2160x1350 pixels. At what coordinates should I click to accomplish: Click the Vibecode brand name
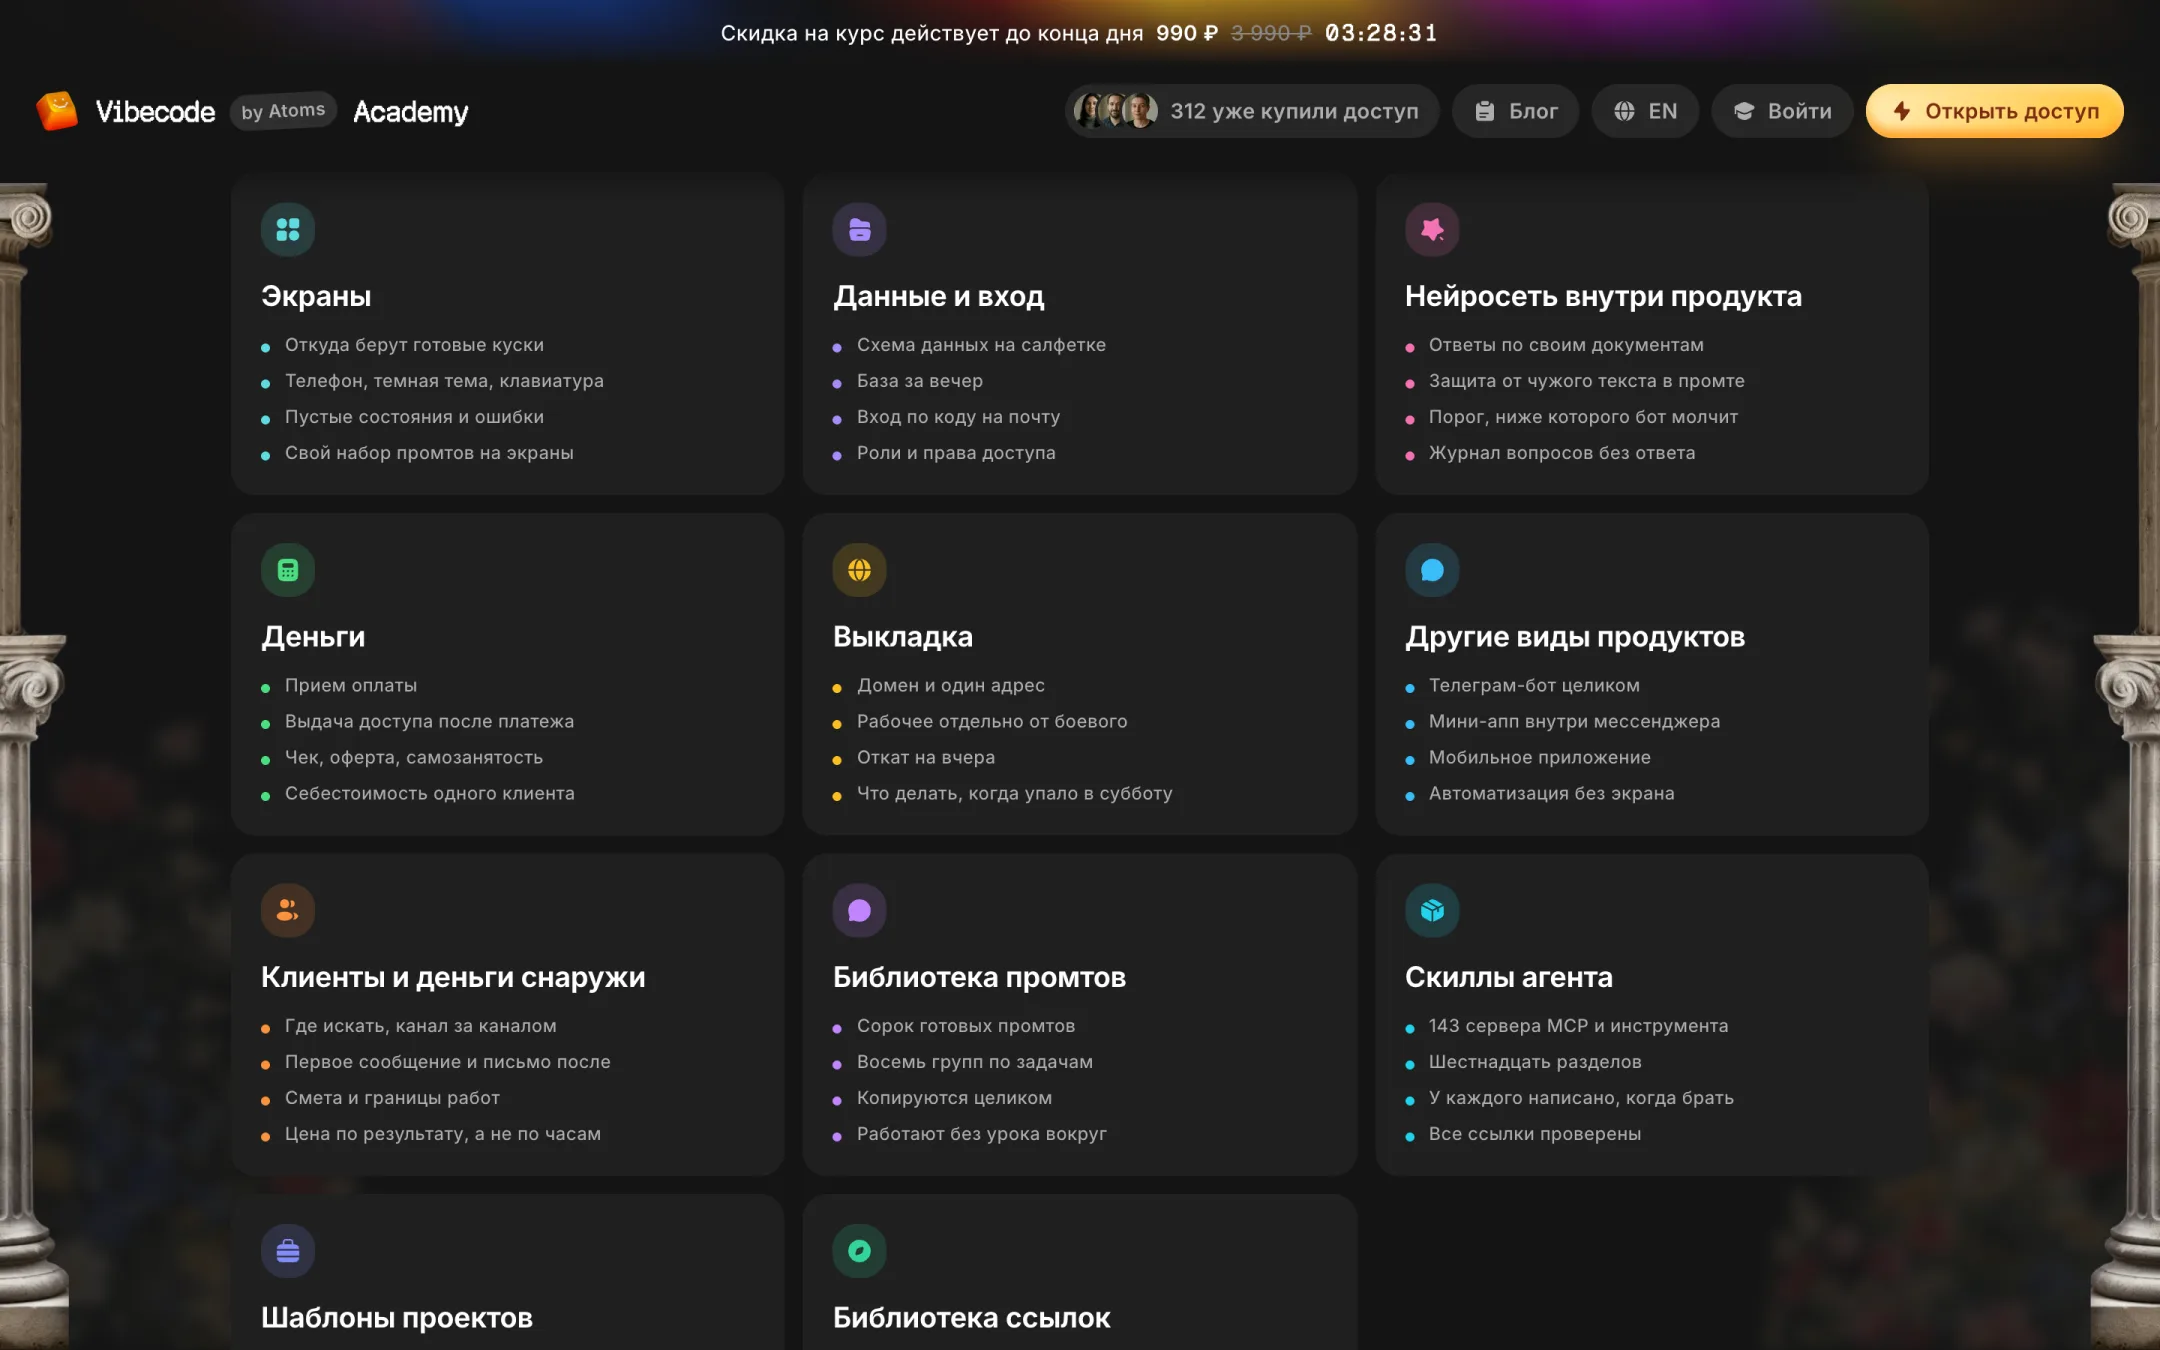pos(155,112)
